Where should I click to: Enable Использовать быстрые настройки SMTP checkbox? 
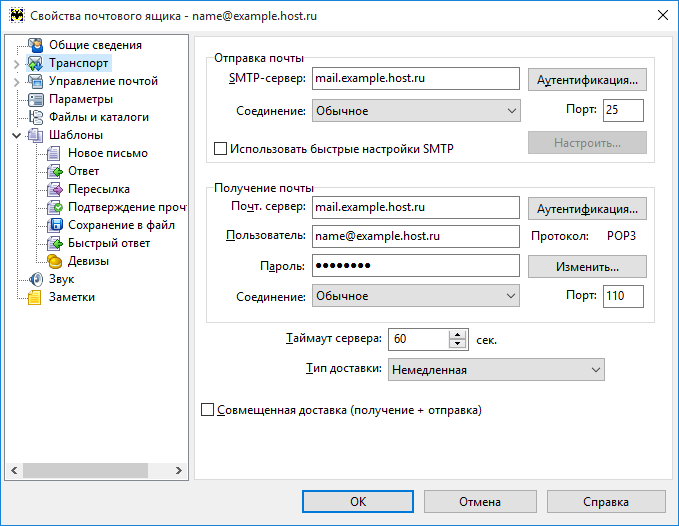[x=220, y=148]
